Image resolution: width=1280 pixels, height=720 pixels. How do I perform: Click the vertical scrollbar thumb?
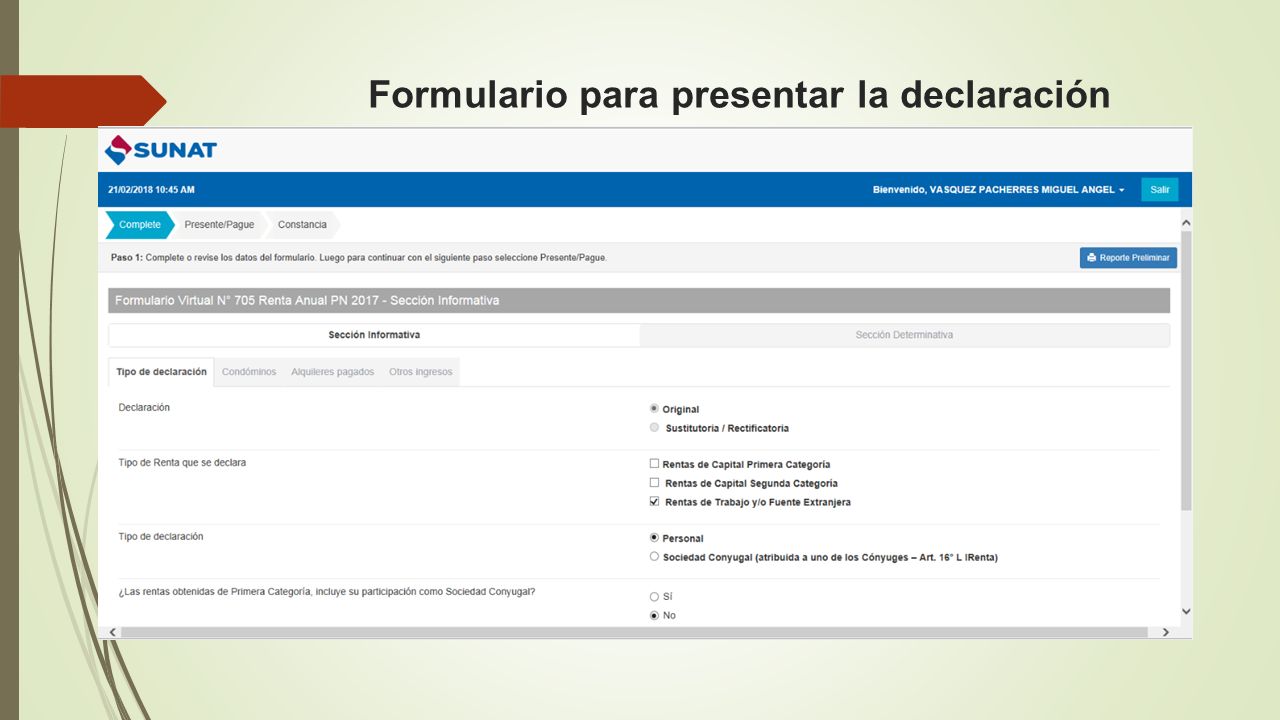[1186, 370]
